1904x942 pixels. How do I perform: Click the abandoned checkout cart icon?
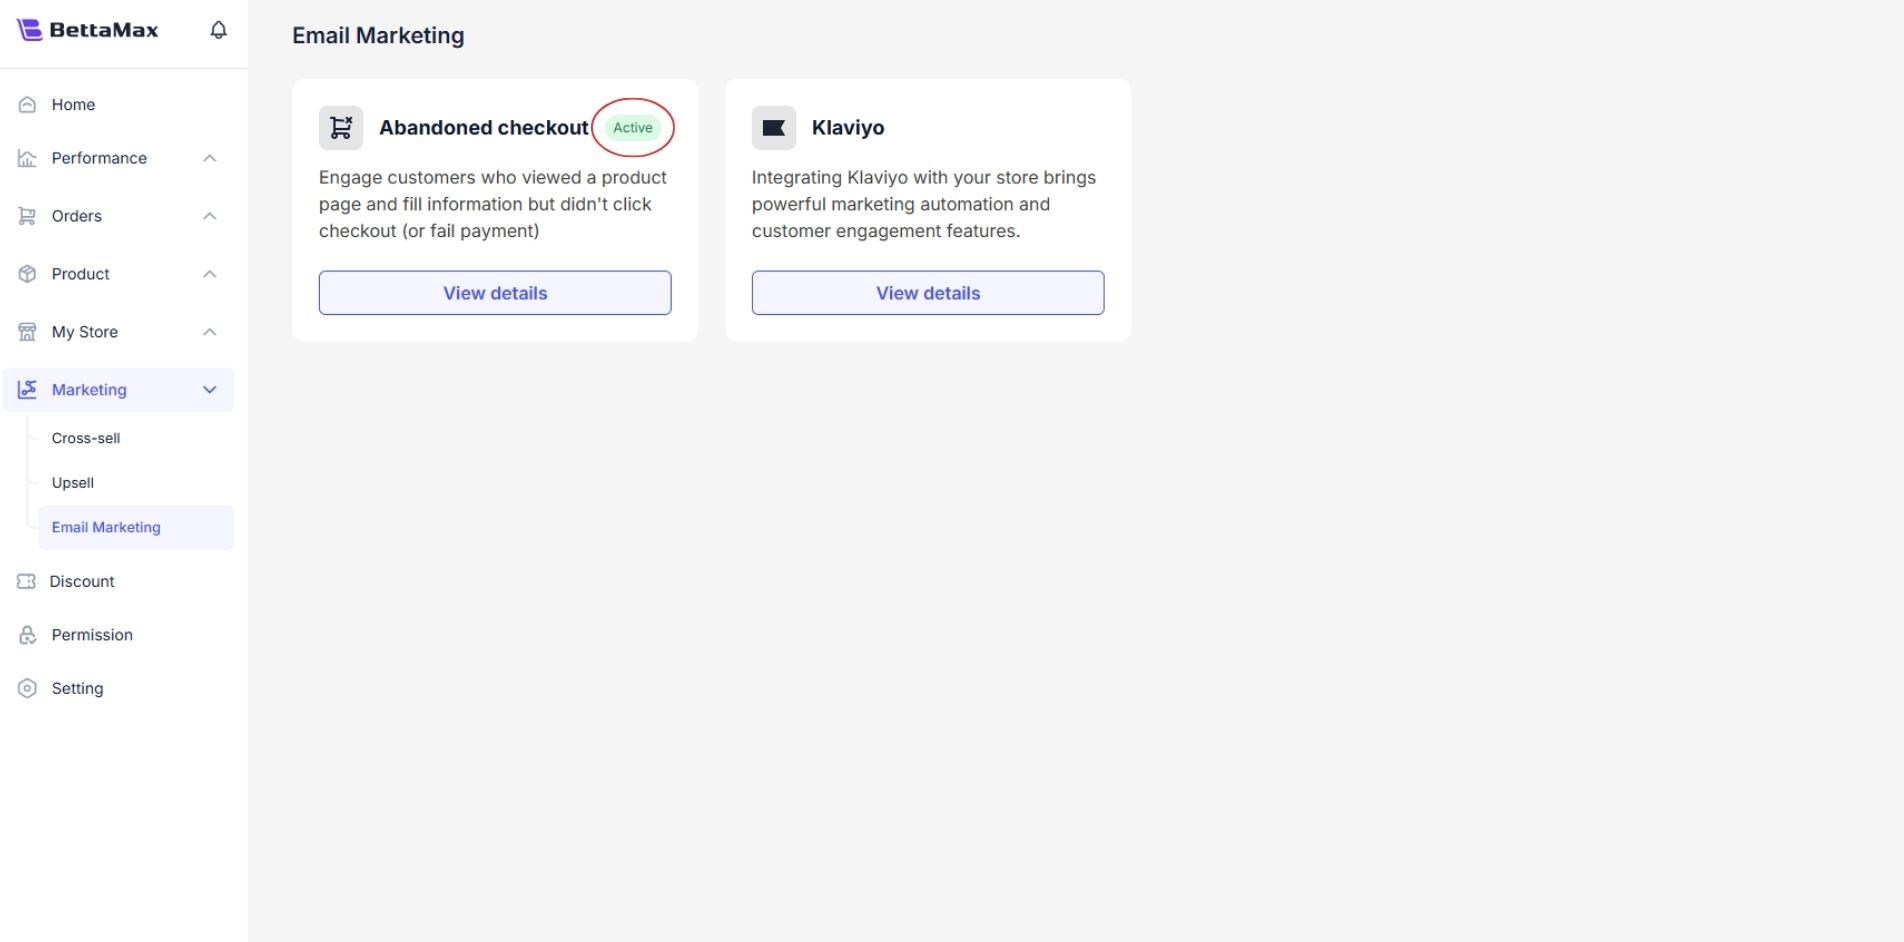341,128
